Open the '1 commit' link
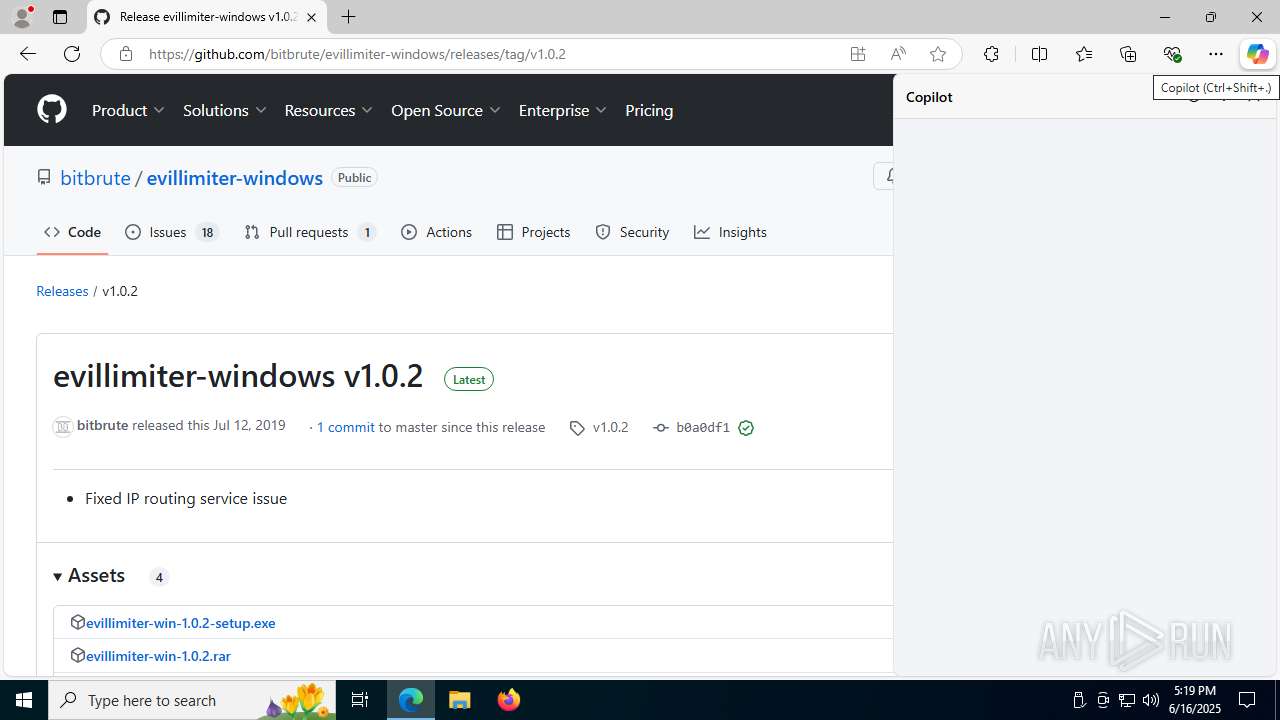Viewport: 1280px width, 720px height. (x=345, y=427)
